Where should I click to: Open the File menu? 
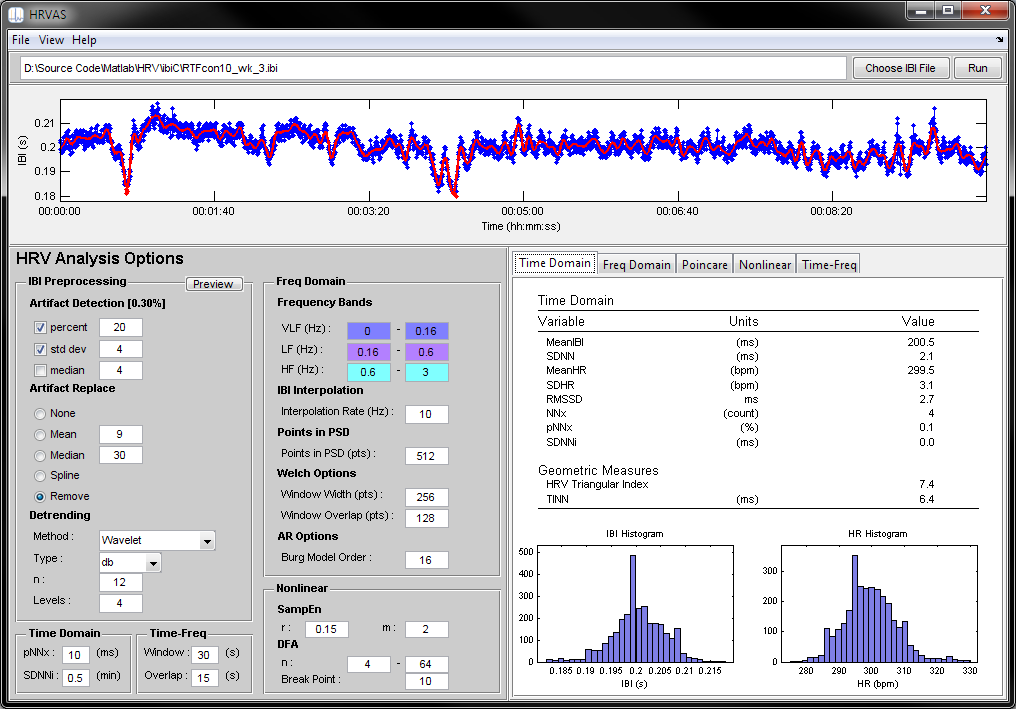tap(21, 40)
